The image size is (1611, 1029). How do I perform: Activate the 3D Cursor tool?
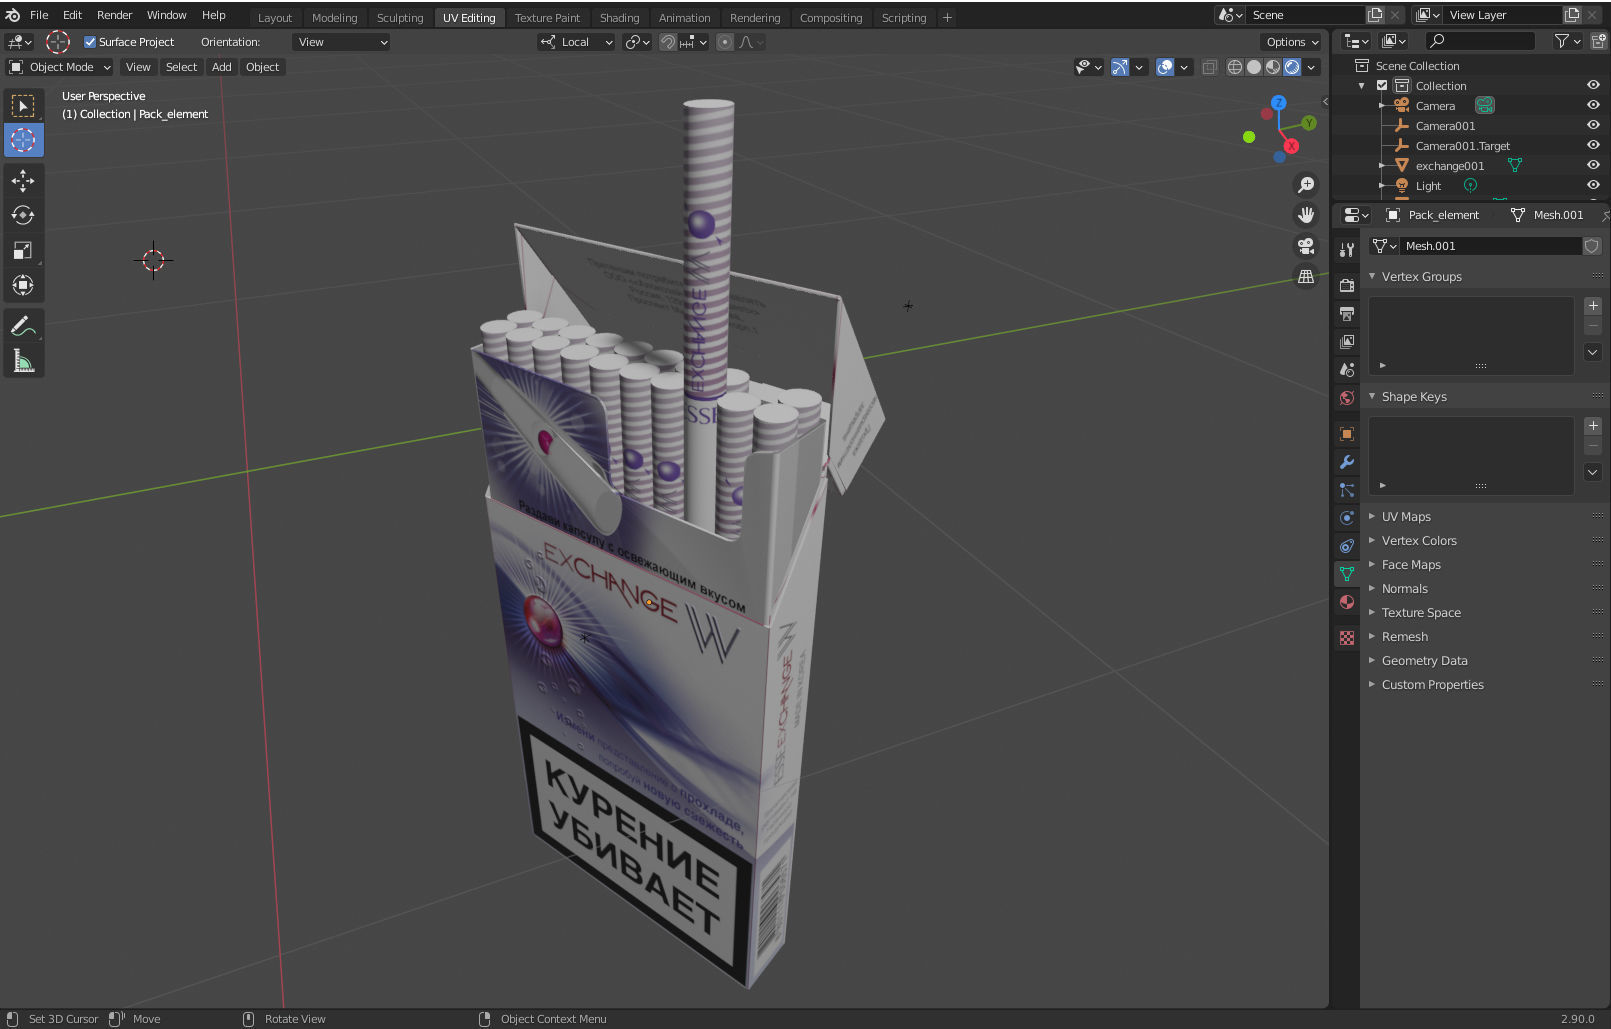[23, 140]
